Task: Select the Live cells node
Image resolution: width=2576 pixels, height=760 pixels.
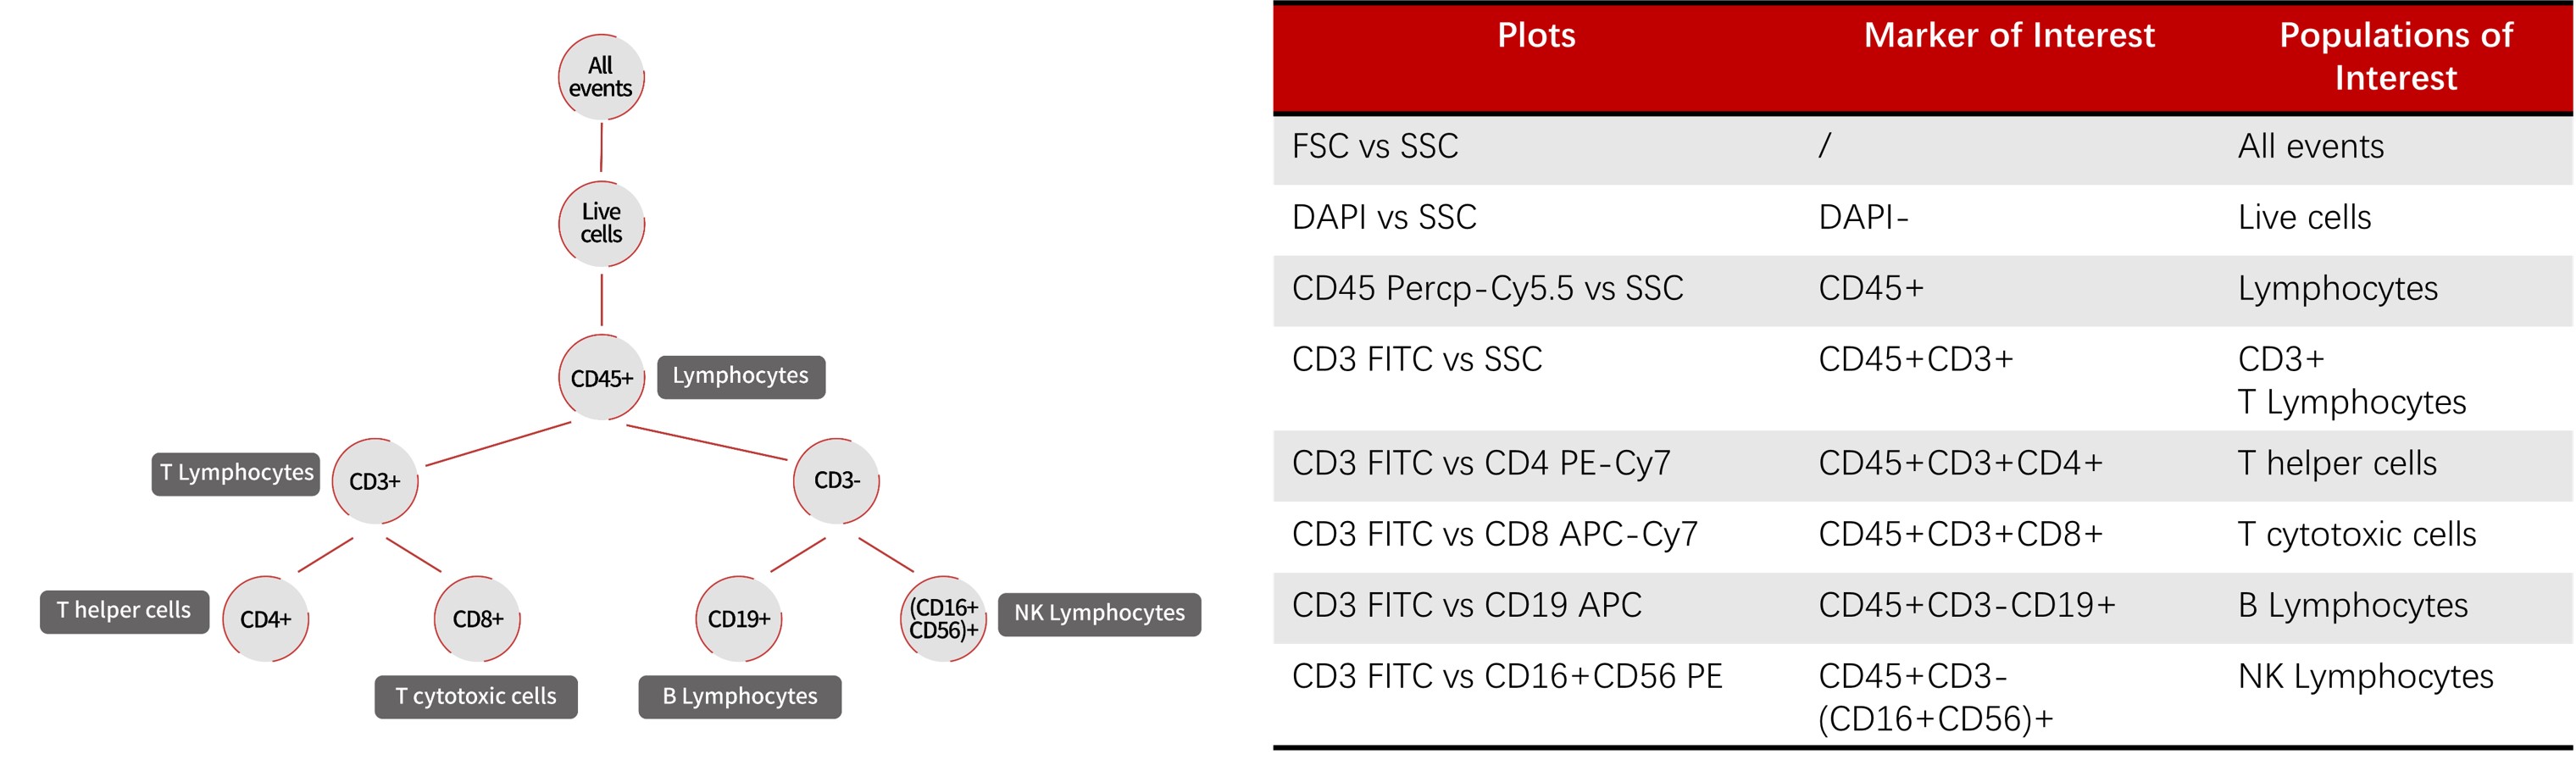Action: tap(601, 223)
